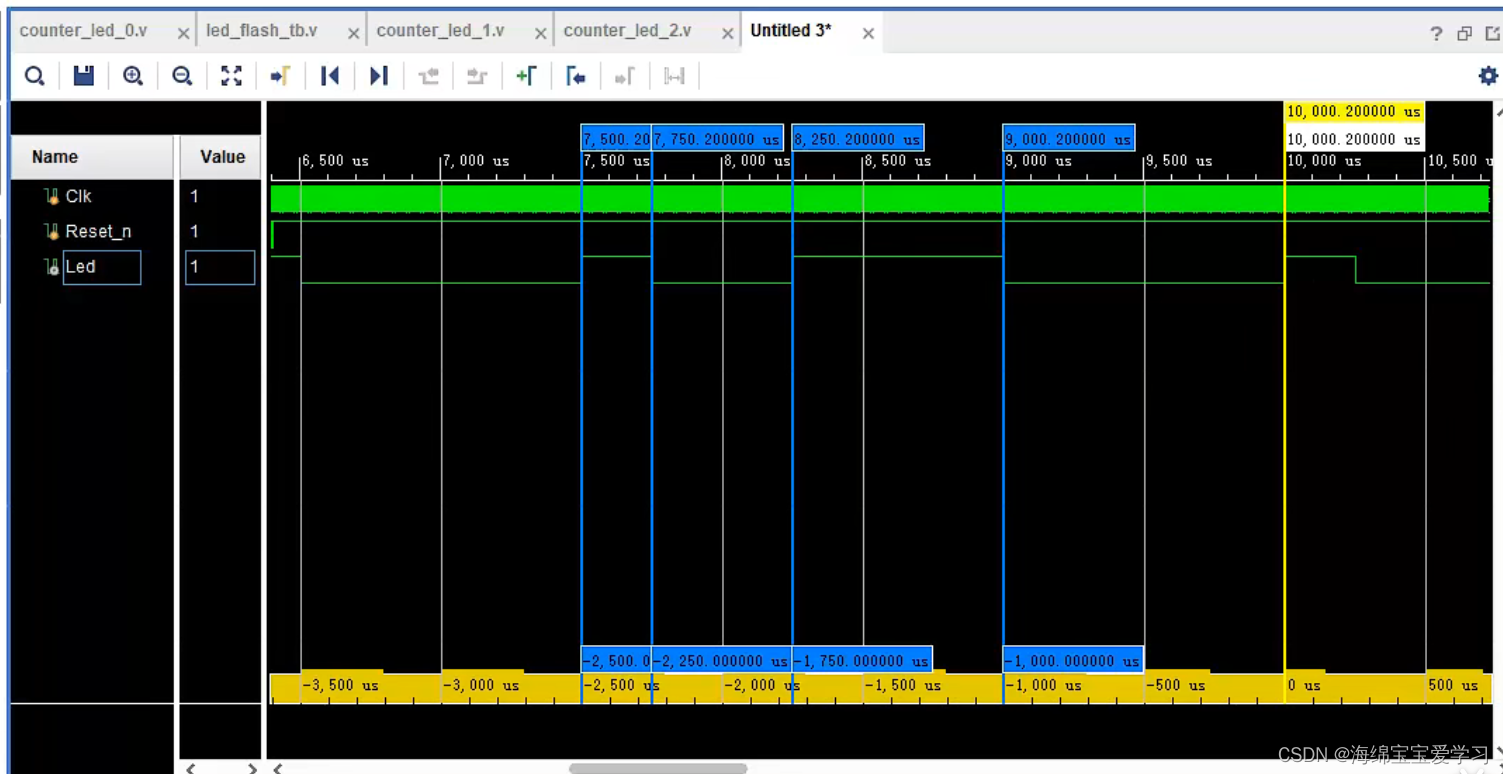The height and width of the screenshot is (774, 1503).
Task: Select the 8,250.200000 us marker label
Action: click(x=858, y=139)
